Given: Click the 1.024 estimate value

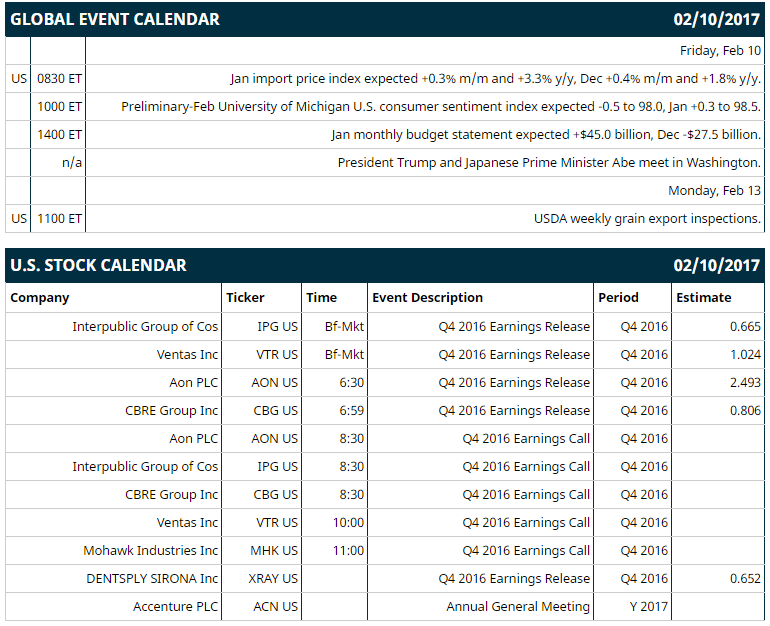Looking at the screenshot, I should click(x=745, y=355).
